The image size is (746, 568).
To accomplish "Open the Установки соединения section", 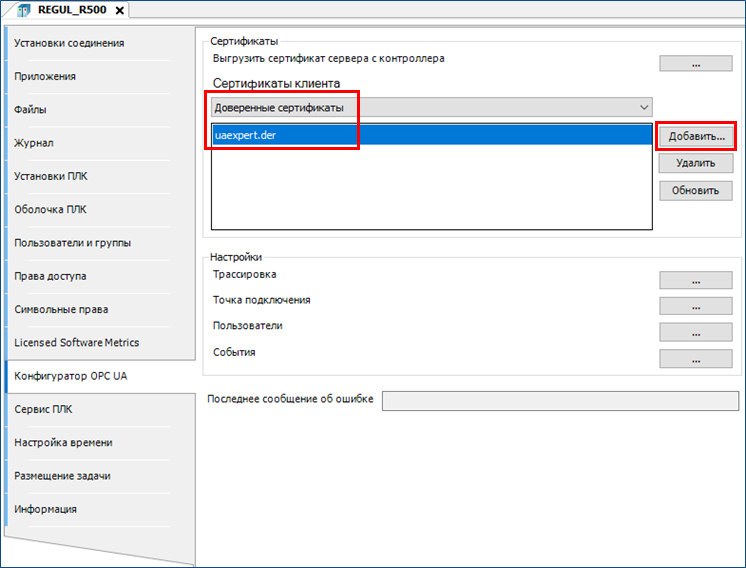I will [69, 43].
